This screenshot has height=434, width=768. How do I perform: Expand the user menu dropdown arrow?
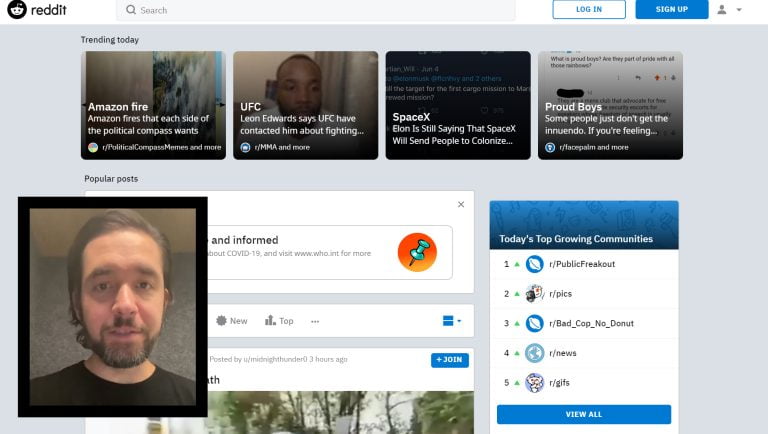coord(739,10)
